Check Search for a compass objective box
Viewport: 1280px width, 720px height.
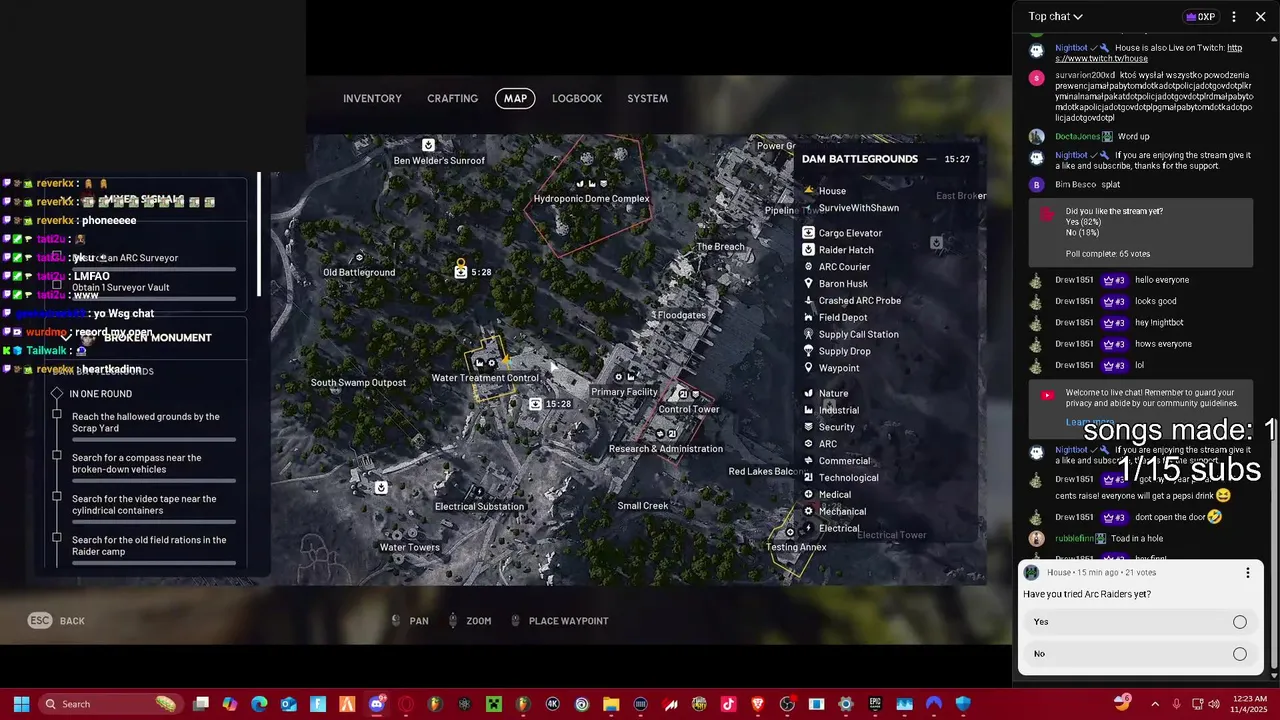pyautogui.click(x=57, y=456)
